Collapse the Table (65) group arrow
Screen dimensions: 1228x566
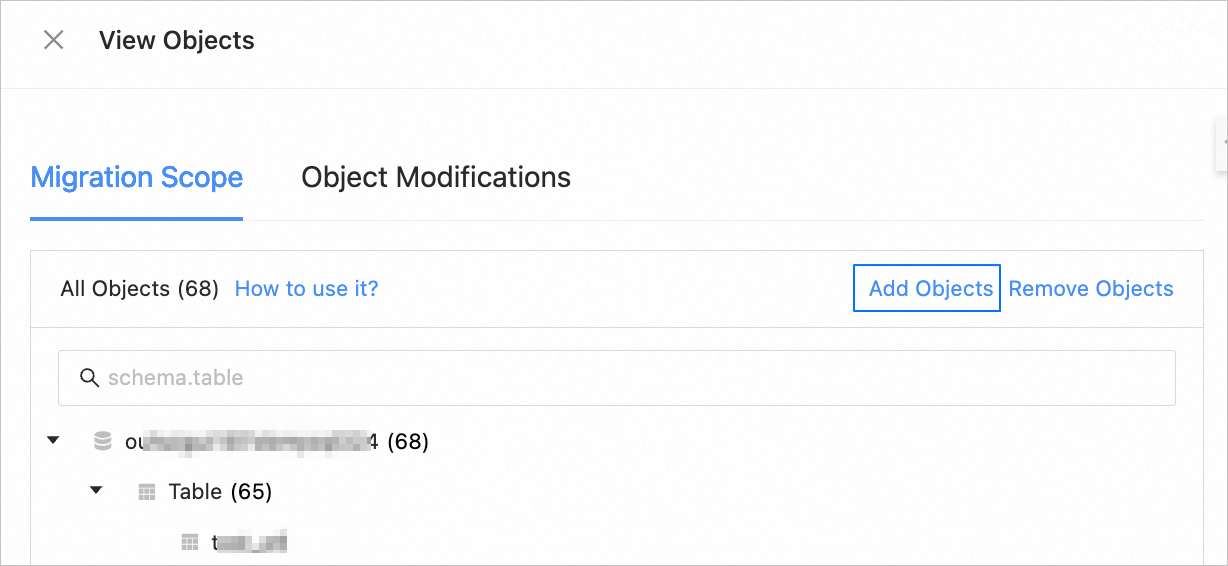pyautogui.click(x=97, y=491)
